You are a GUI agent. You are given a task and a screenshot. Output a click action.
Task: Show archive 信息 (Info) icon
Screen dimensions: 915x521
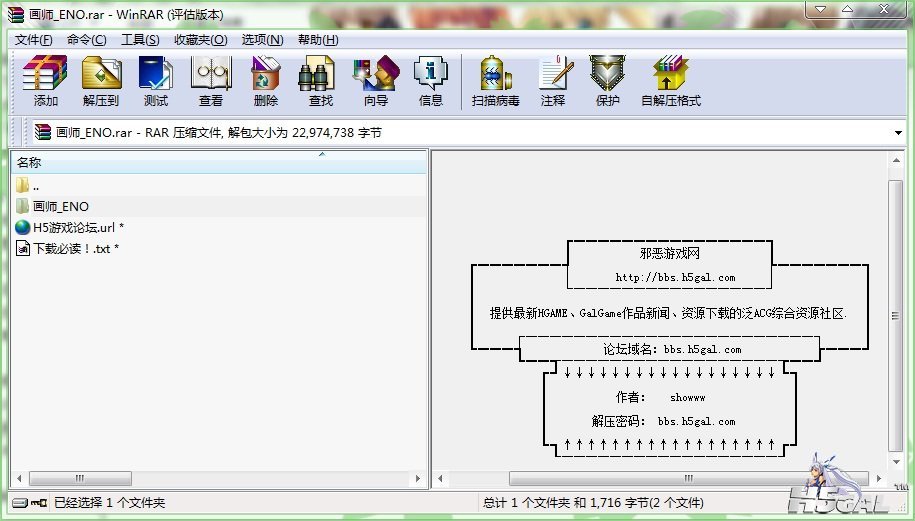click(x=431, y=81)
